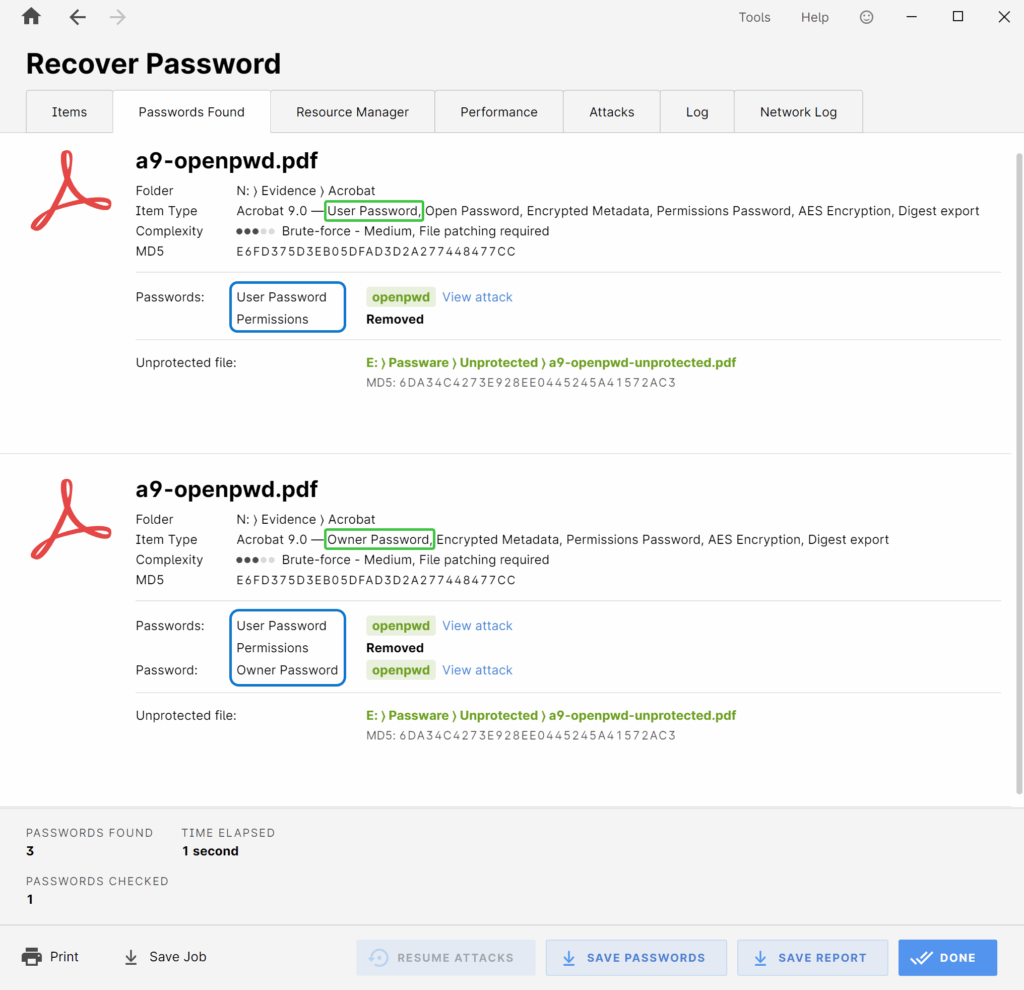Screen dimensions: 1024x990
Task: Click the vertical scrollbar in results list
Action: pyautogui.click(x=1019, y=470)
